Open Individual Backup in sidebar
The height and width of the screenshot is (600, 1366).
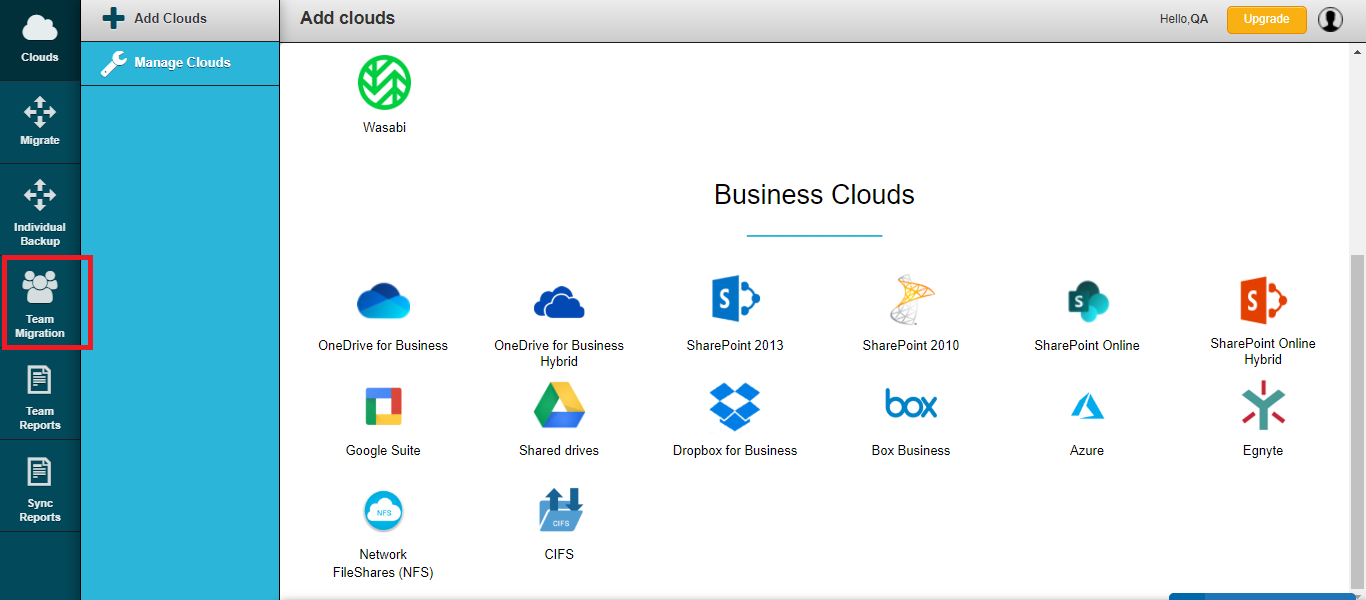click(x=40, y=211)
